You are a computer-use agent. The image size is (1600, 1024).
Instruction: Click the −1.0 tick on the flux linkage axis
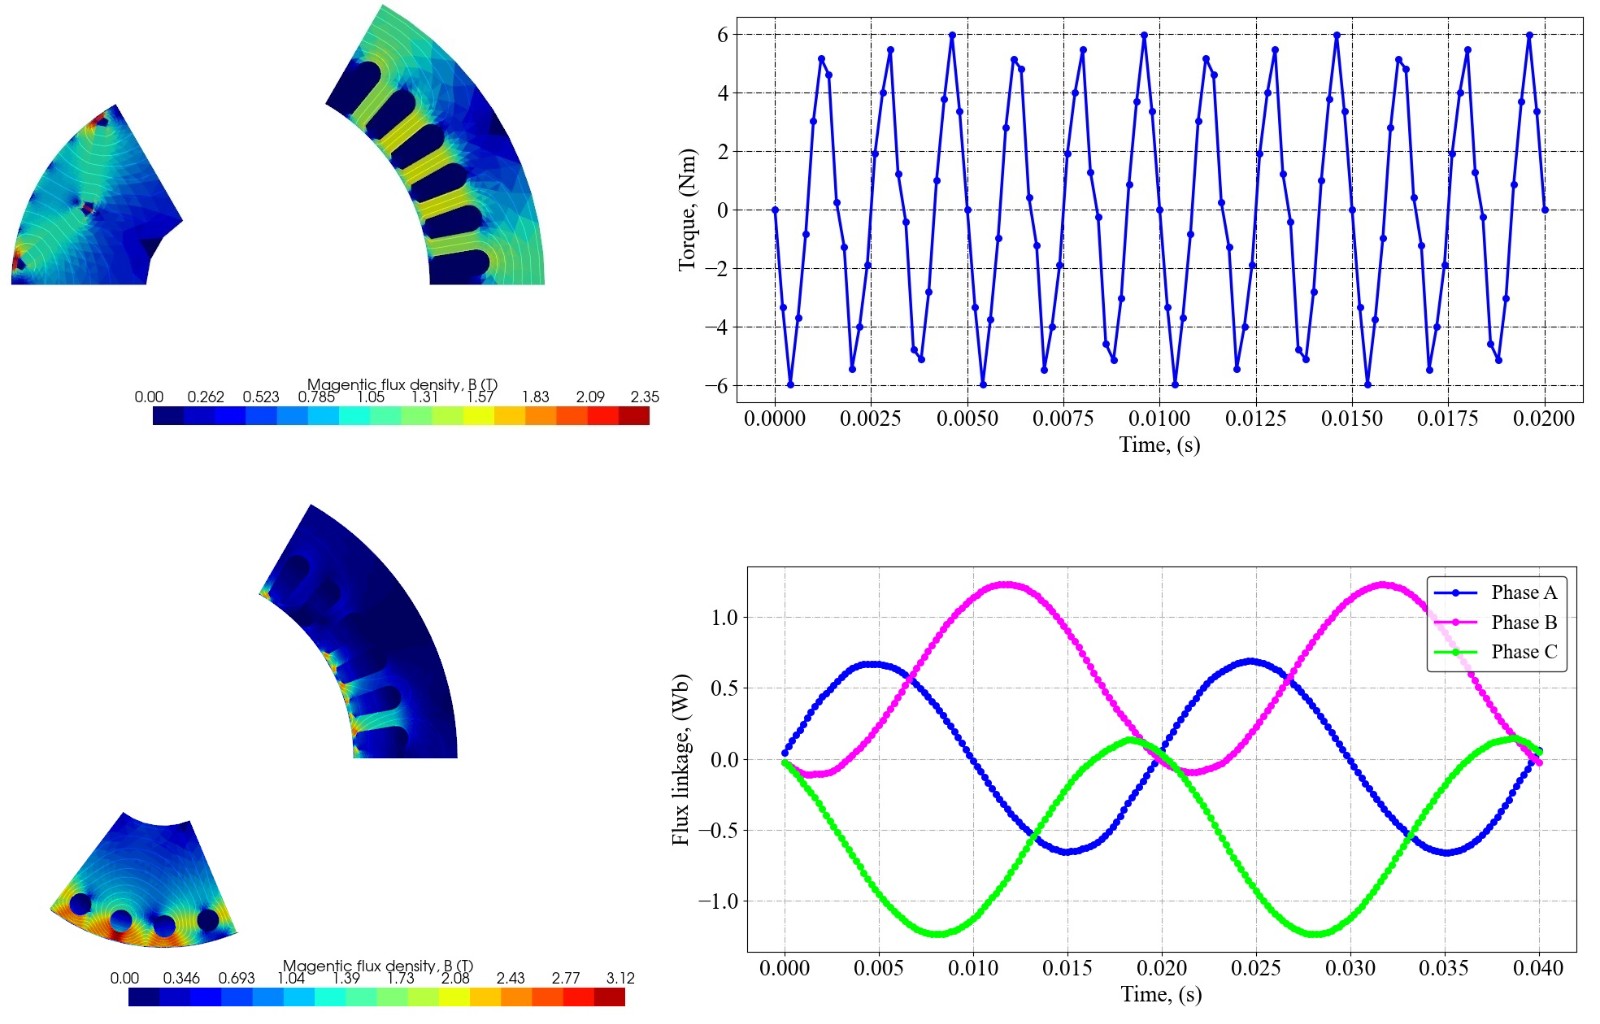(x=717, y=901)
